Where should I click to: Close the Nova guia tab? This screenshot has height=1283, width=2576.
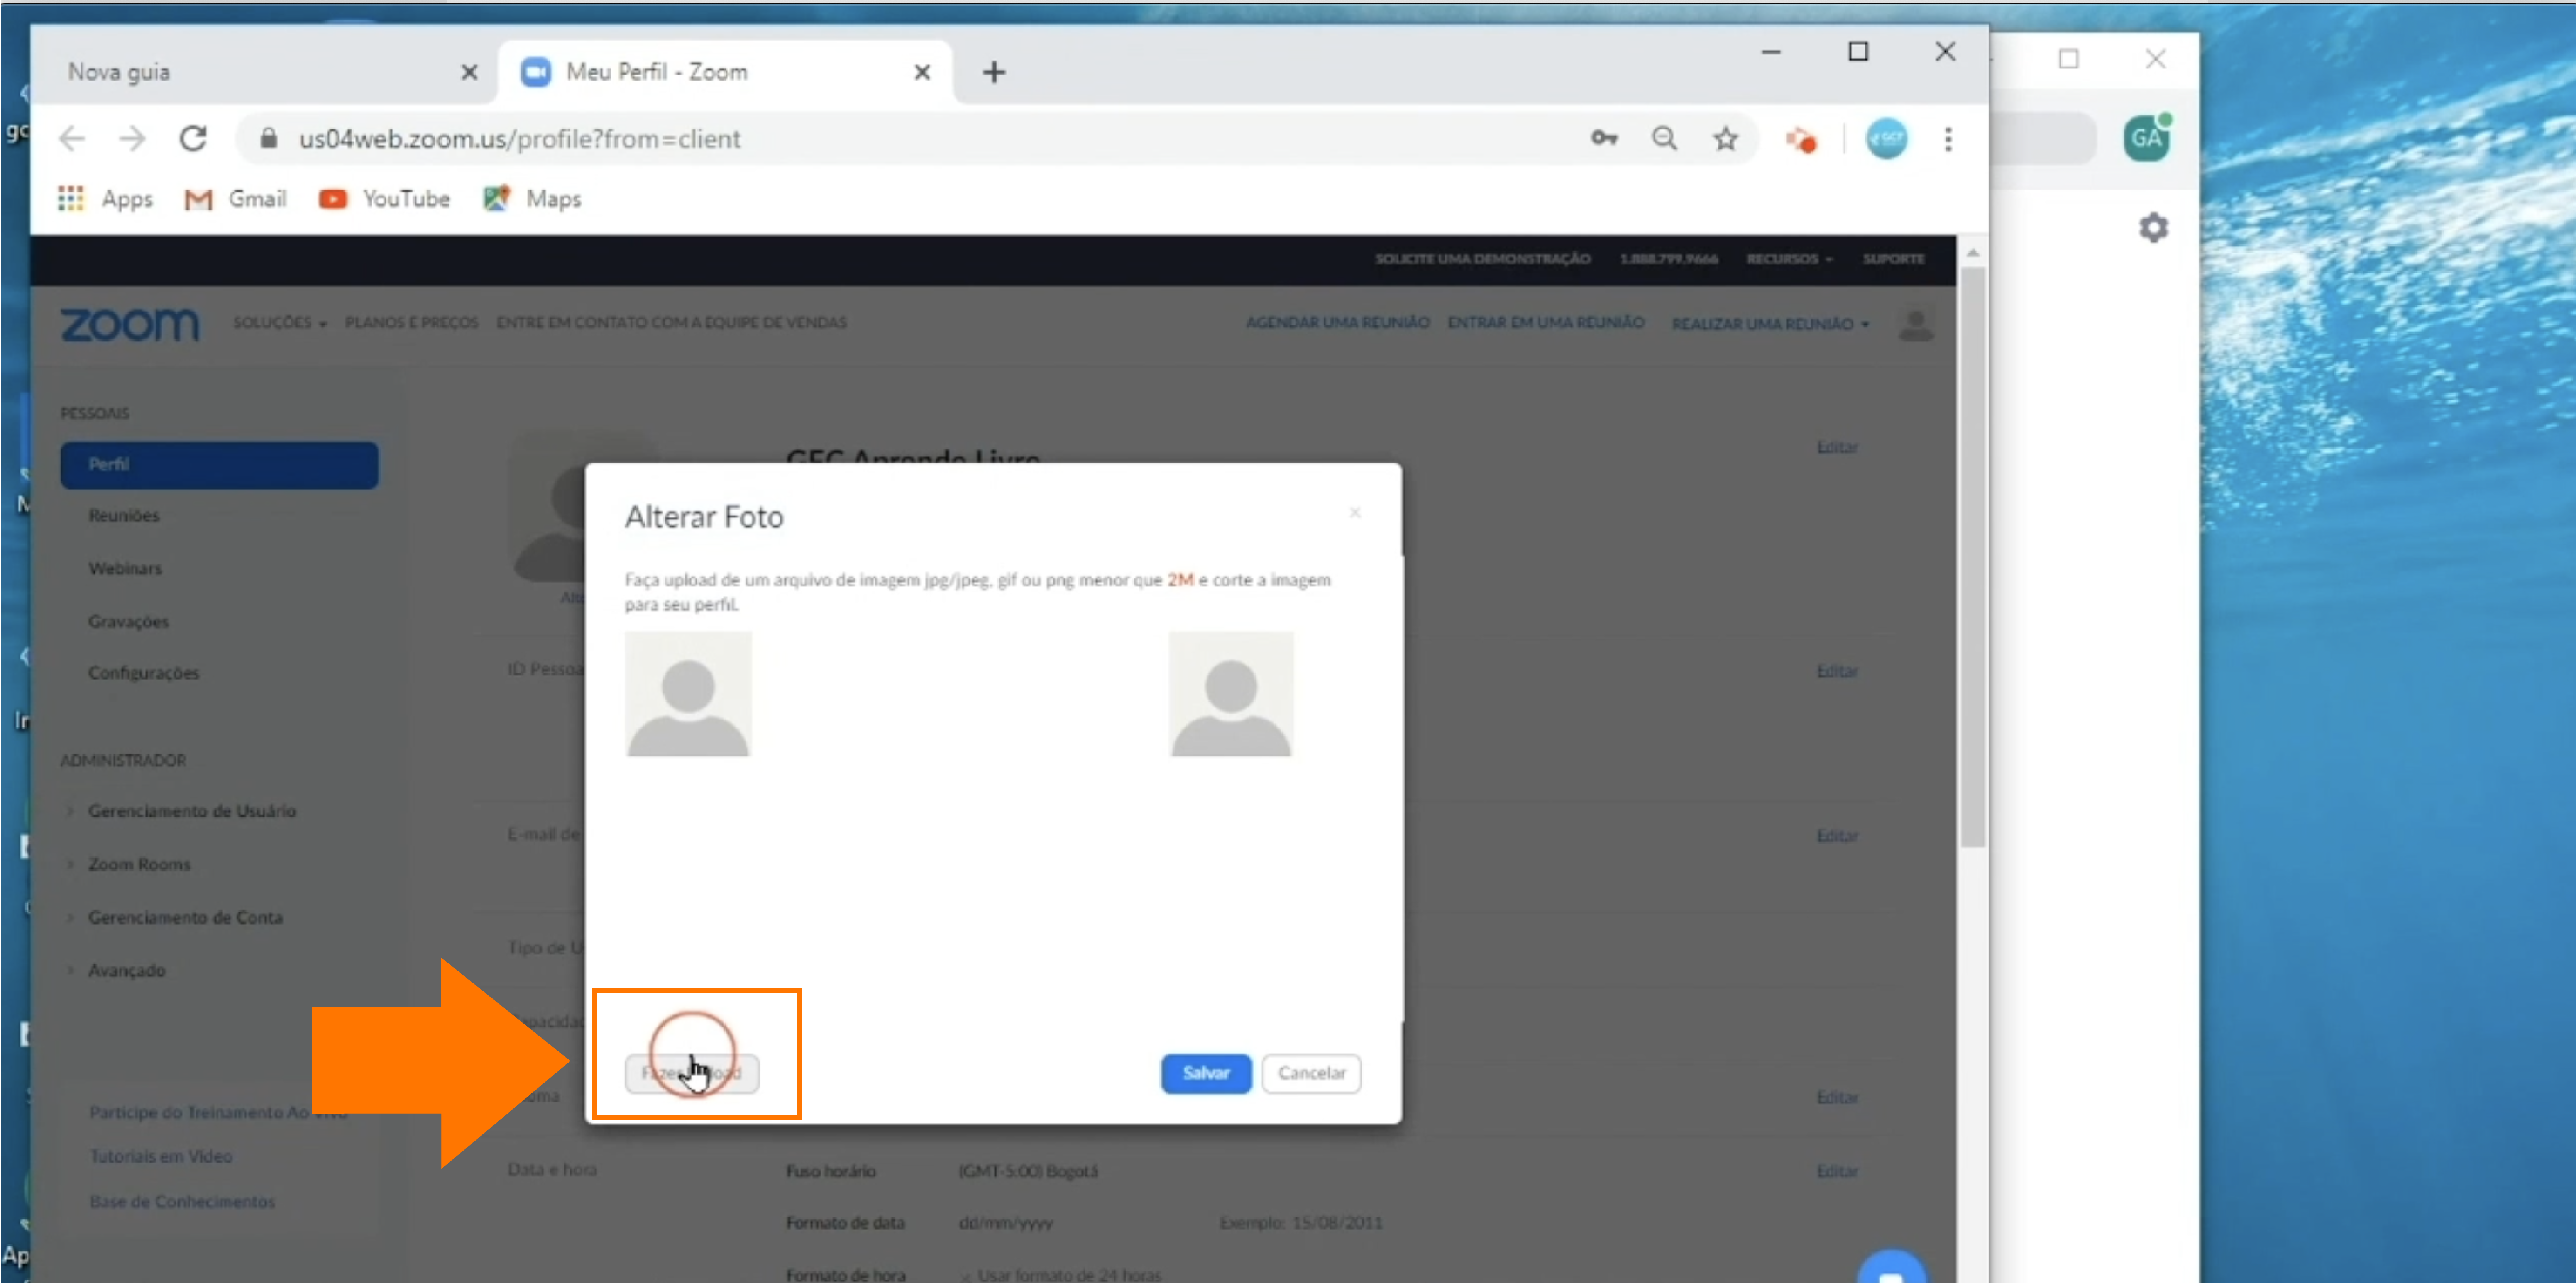[x=469, y=72]
